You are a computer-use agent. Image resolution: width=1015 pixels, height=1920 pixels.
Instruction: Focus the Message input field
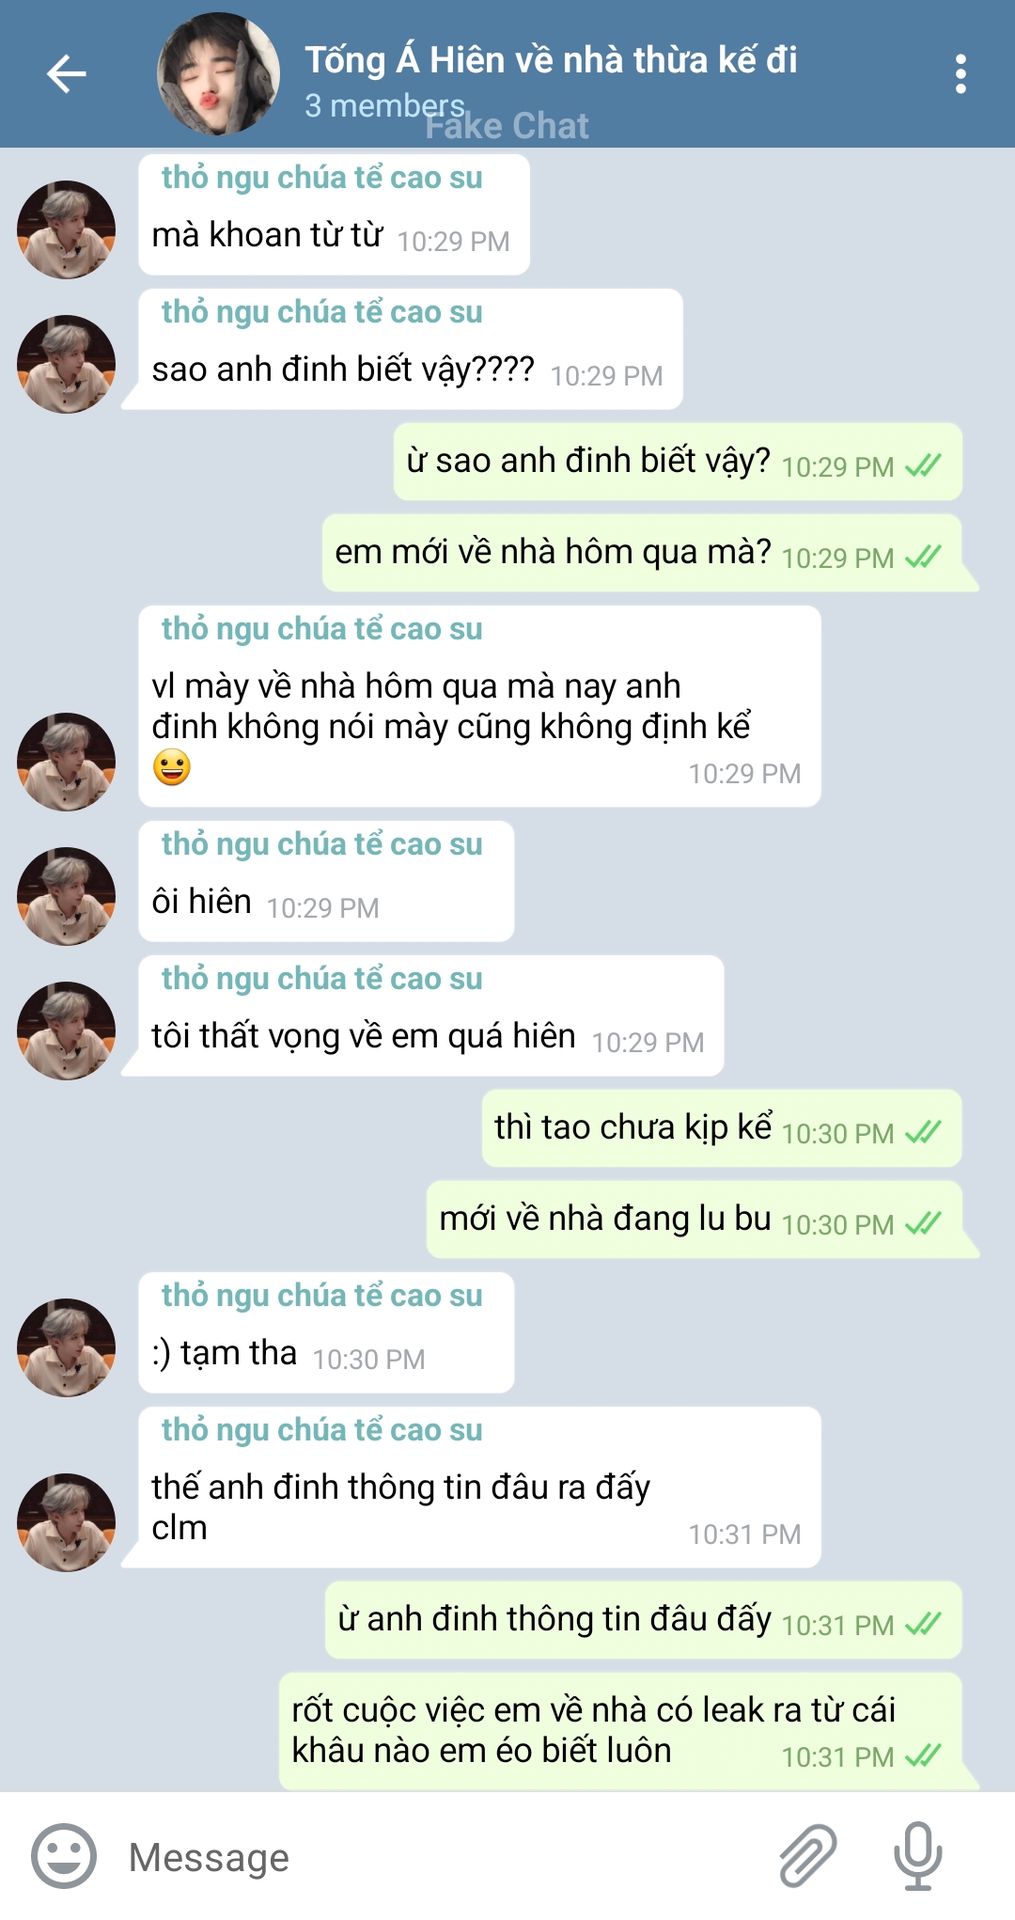440,1857
